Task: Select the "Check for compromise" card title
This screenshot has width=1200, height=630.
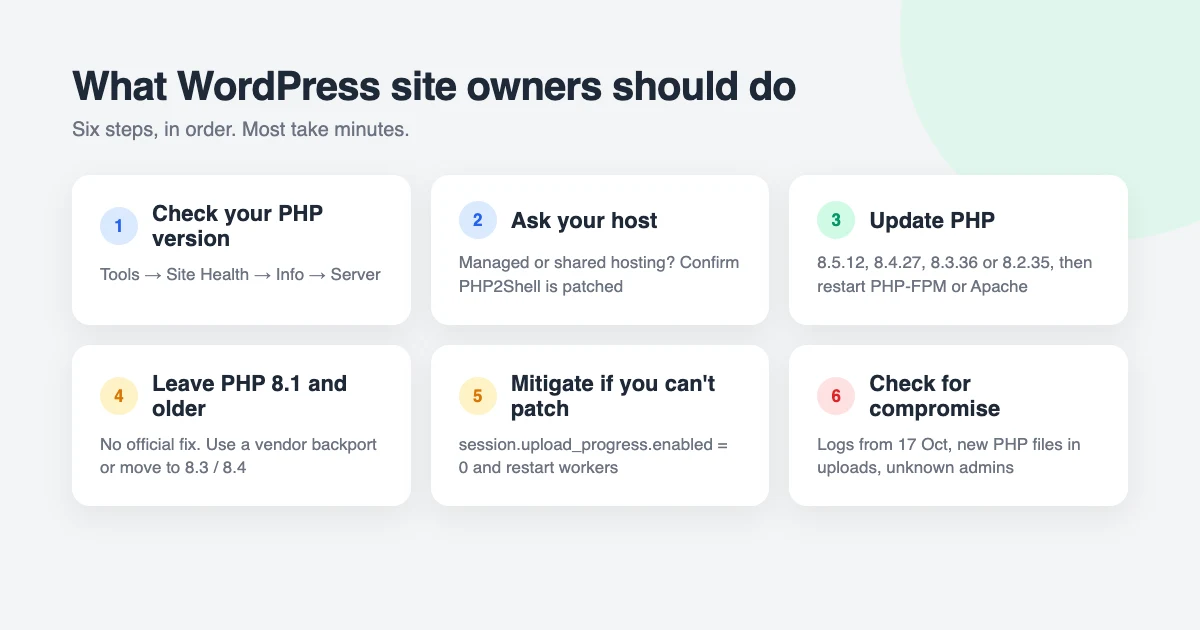Action: pyautogui.click(x=934, y=396)
